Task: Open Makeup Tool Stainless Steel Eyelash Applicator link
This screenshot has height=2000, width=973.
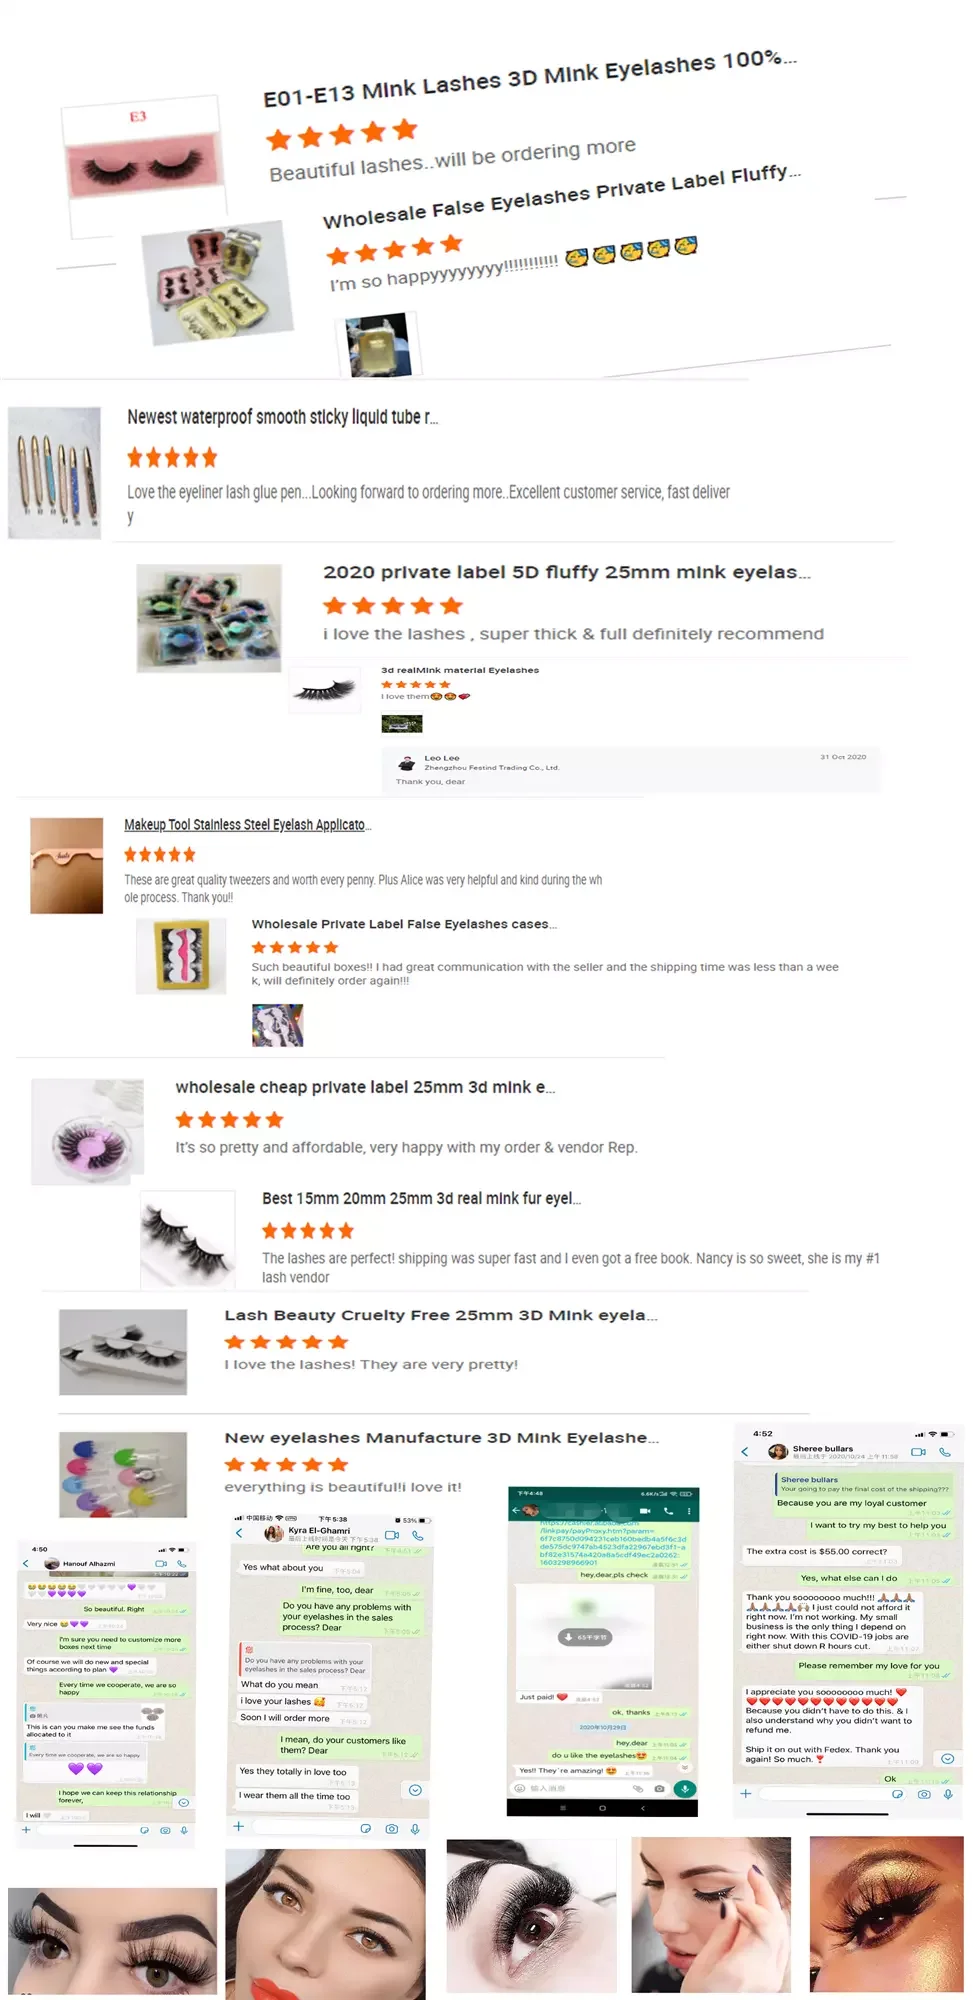Action: [248, 825]
